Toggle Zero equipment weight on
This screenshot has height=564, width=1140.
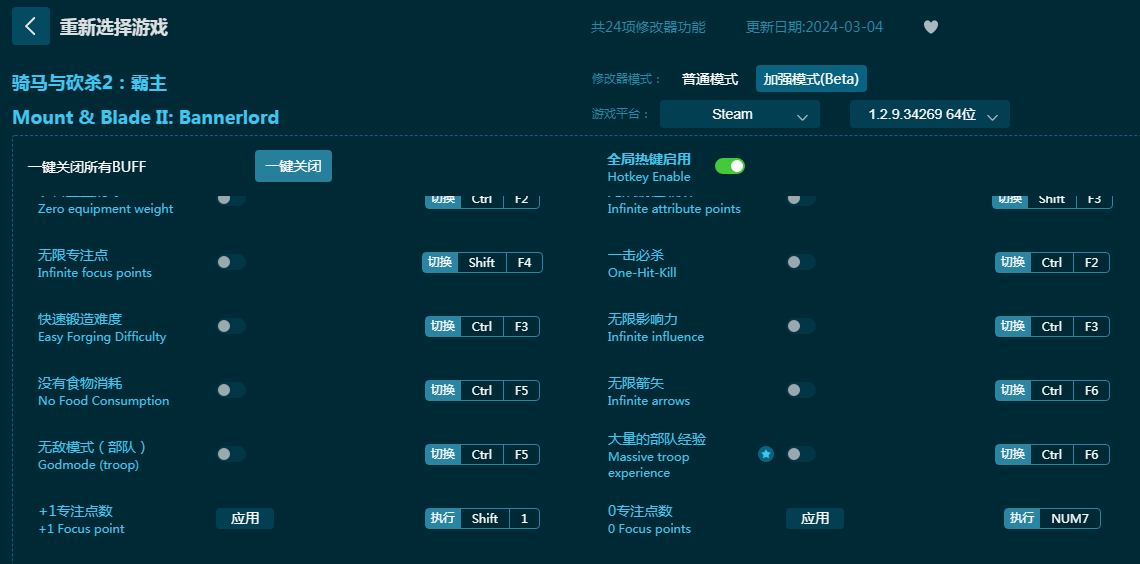pyautogui.click(x=231, y=198)
